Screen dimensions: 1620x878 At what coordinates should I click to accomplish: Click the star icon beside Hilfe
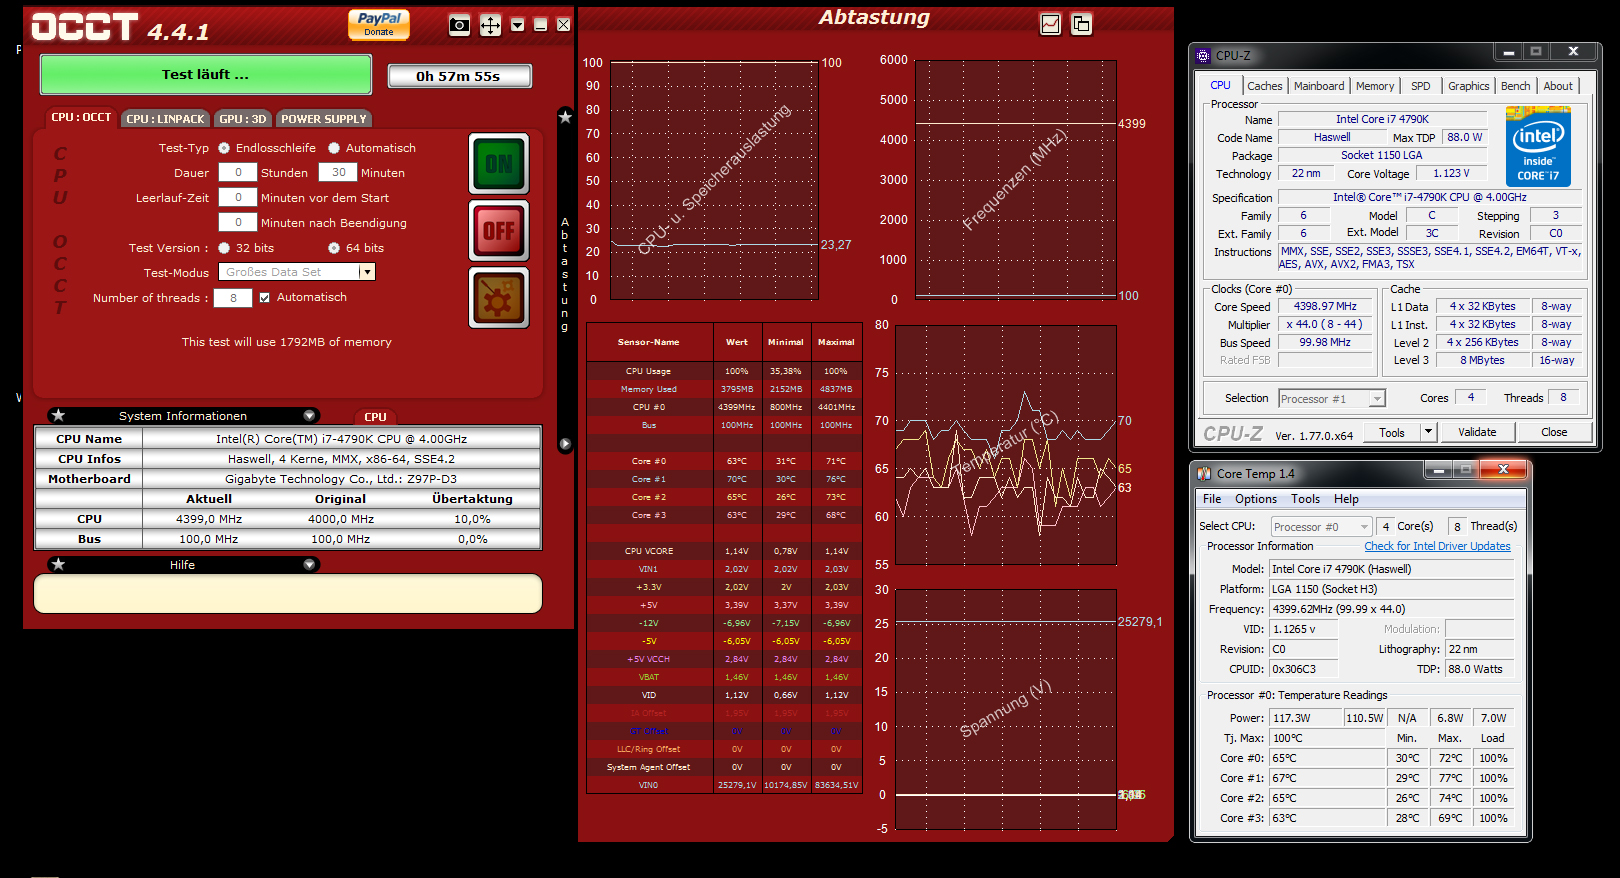(x=58, y=564)
